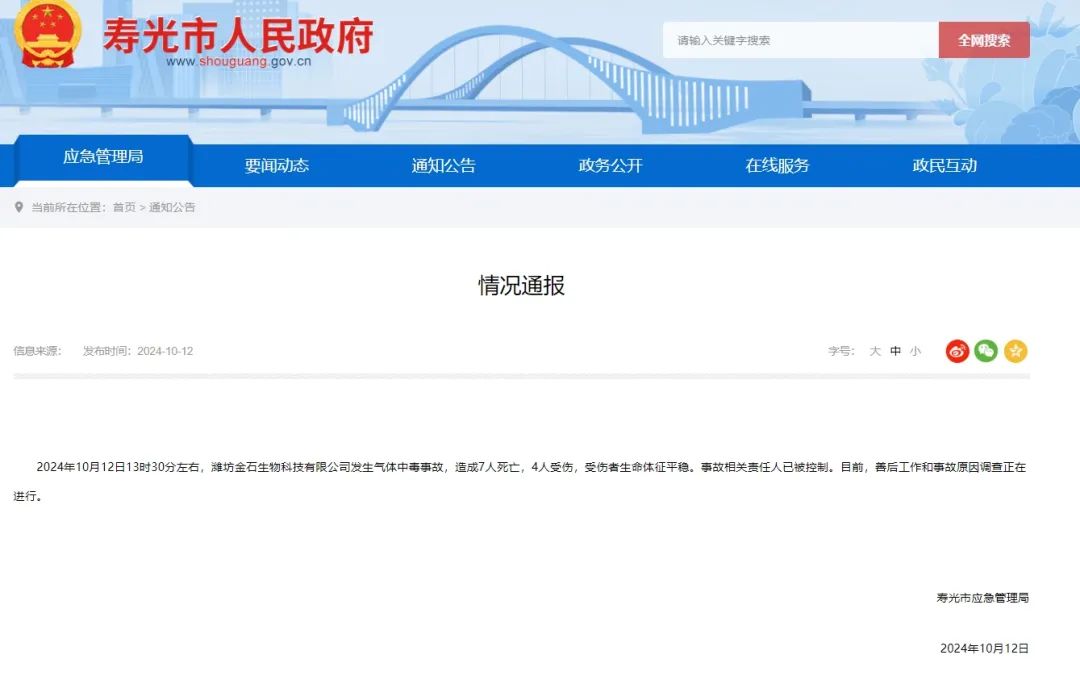The width and height of the screenshot is (1080, 684).
Task: Open the 政民互动 navigation item
Action: pyautogui.click(x=944, y=166)
